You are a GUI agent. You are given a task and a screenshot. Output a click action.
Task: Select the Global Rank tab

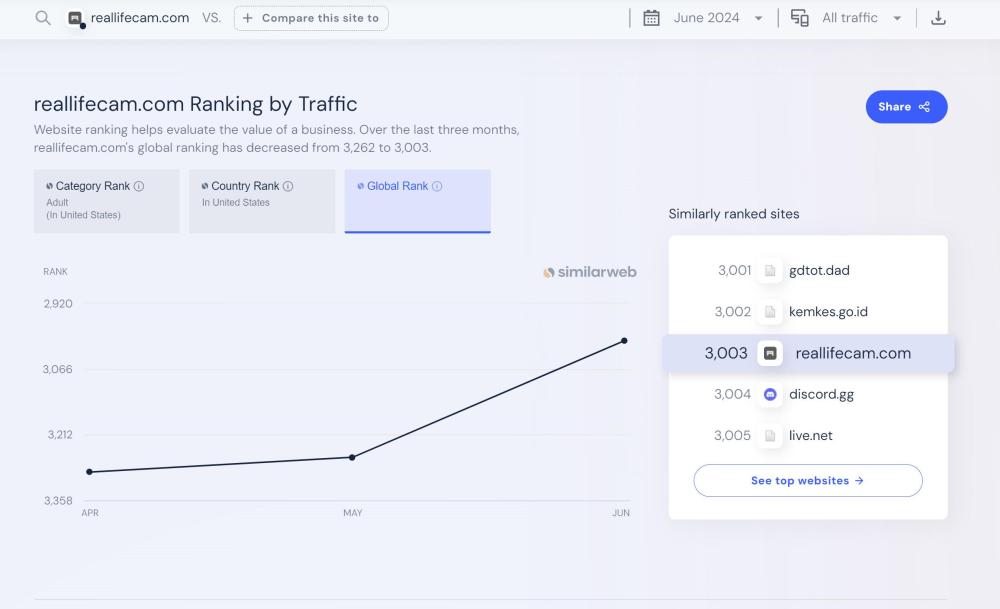click(417, 201)
